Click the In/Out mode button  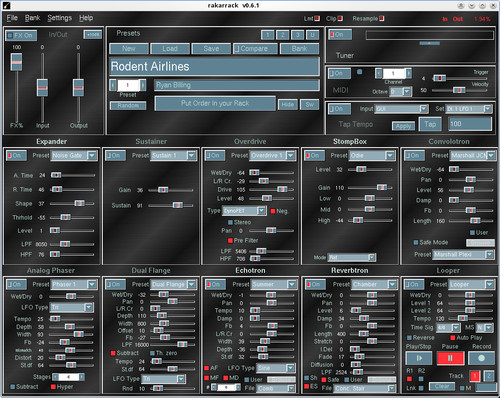tap(93, 35)
